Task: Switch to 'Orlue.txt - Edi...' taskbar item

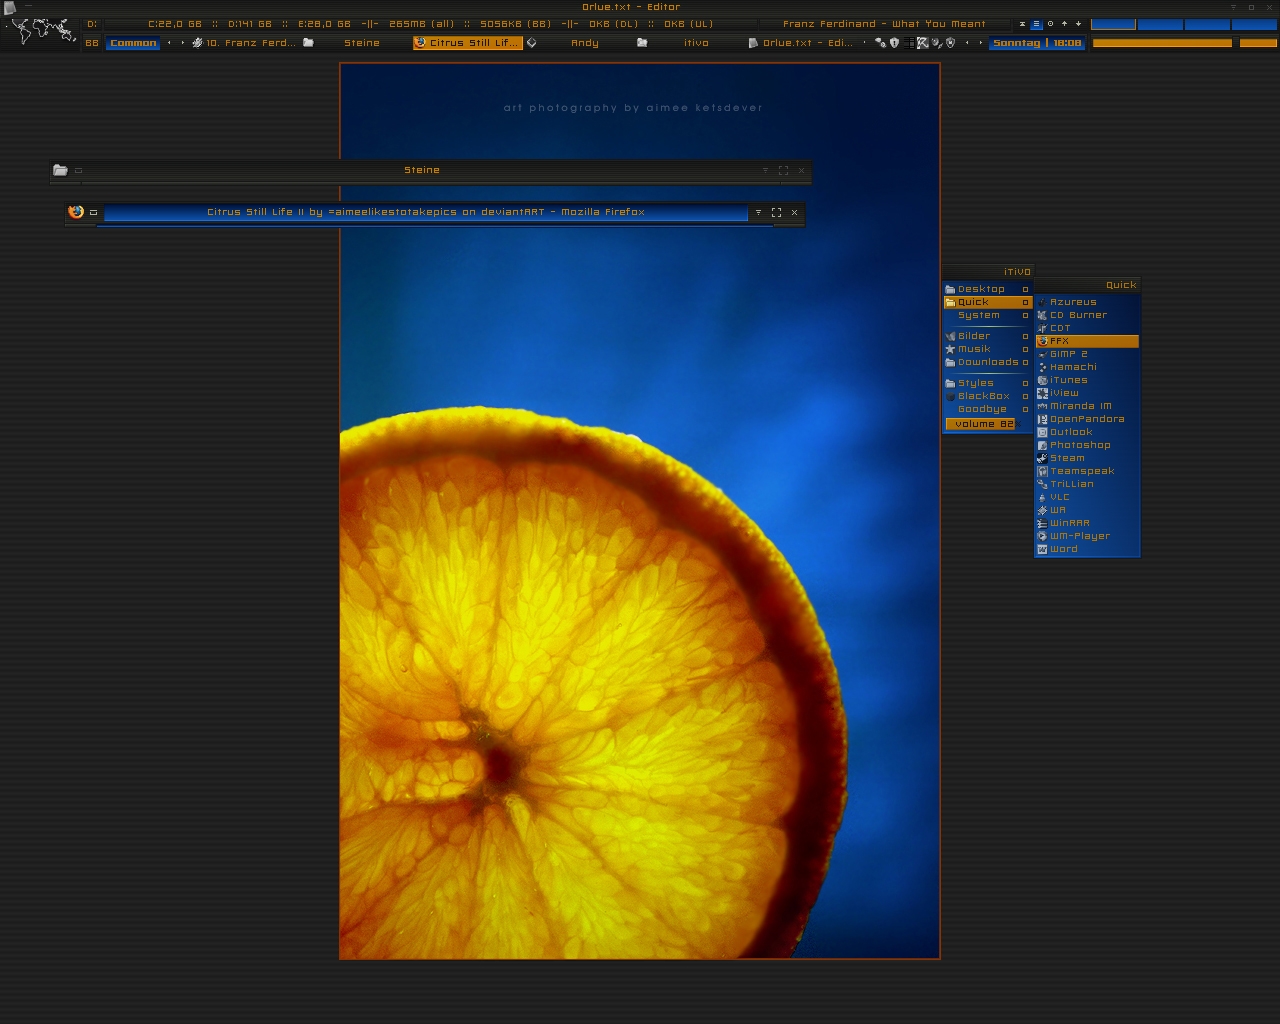Action: click(802, 43)
